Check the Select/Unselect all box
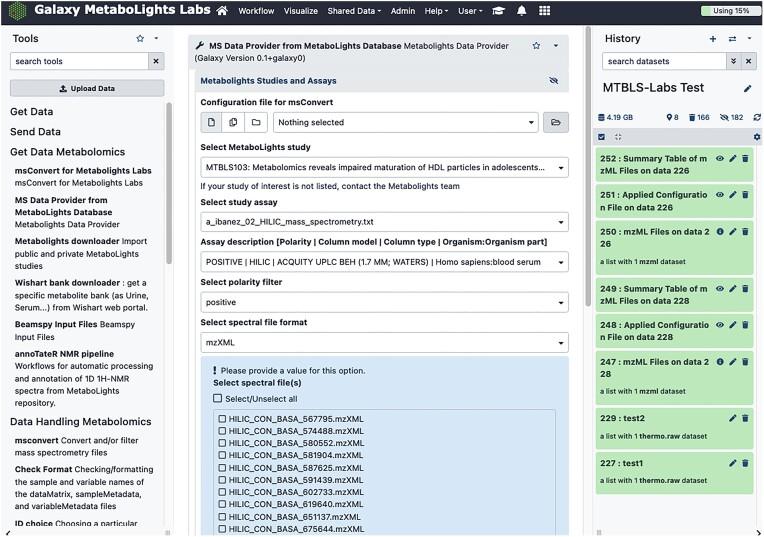The width and height of the screenshot is (764, 537). (218, 399)
